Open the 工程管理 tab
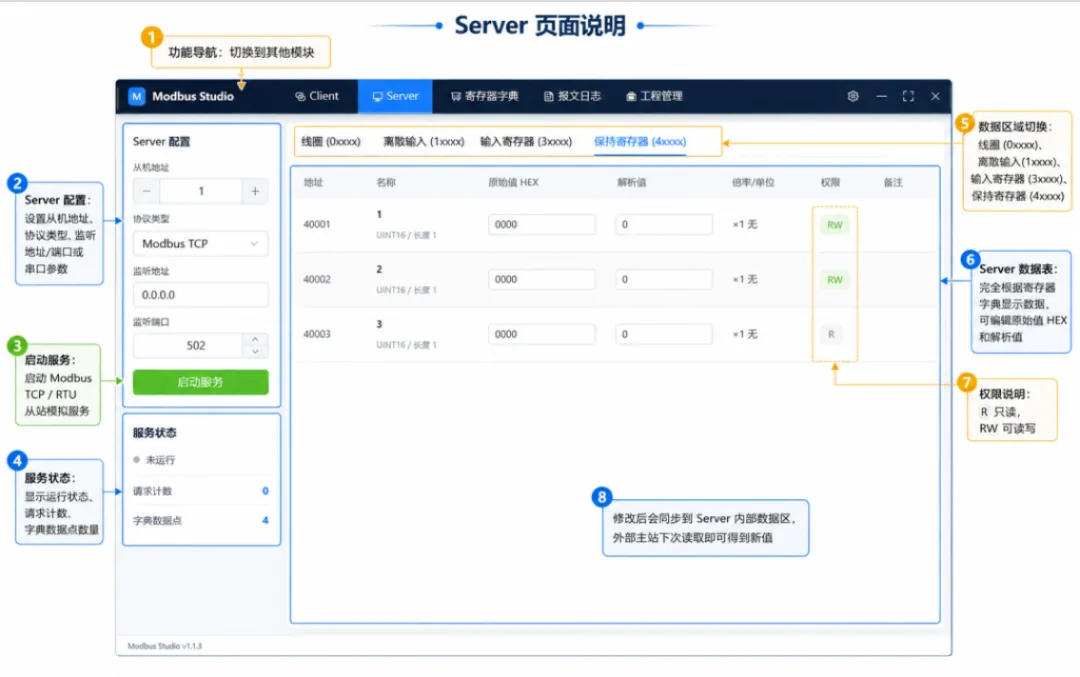 (654, 96)
